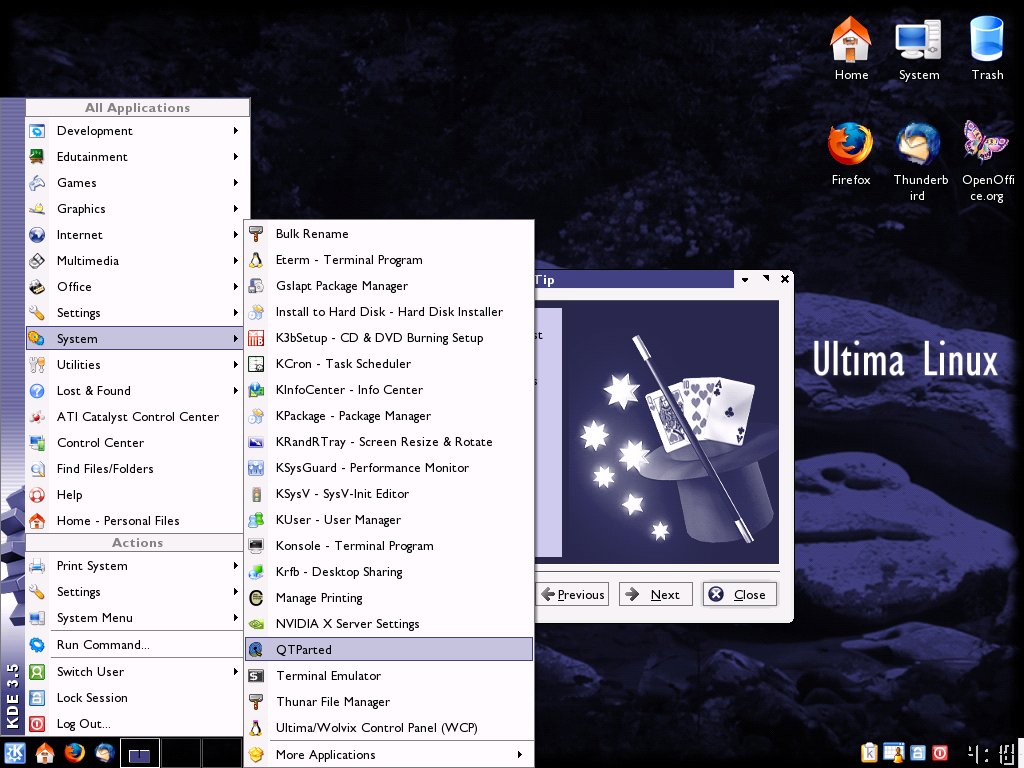Expand the Switch User submenu arrow
Image resolution: width=1024 pixels, height=768 pixels.
[x=236, y=671]
